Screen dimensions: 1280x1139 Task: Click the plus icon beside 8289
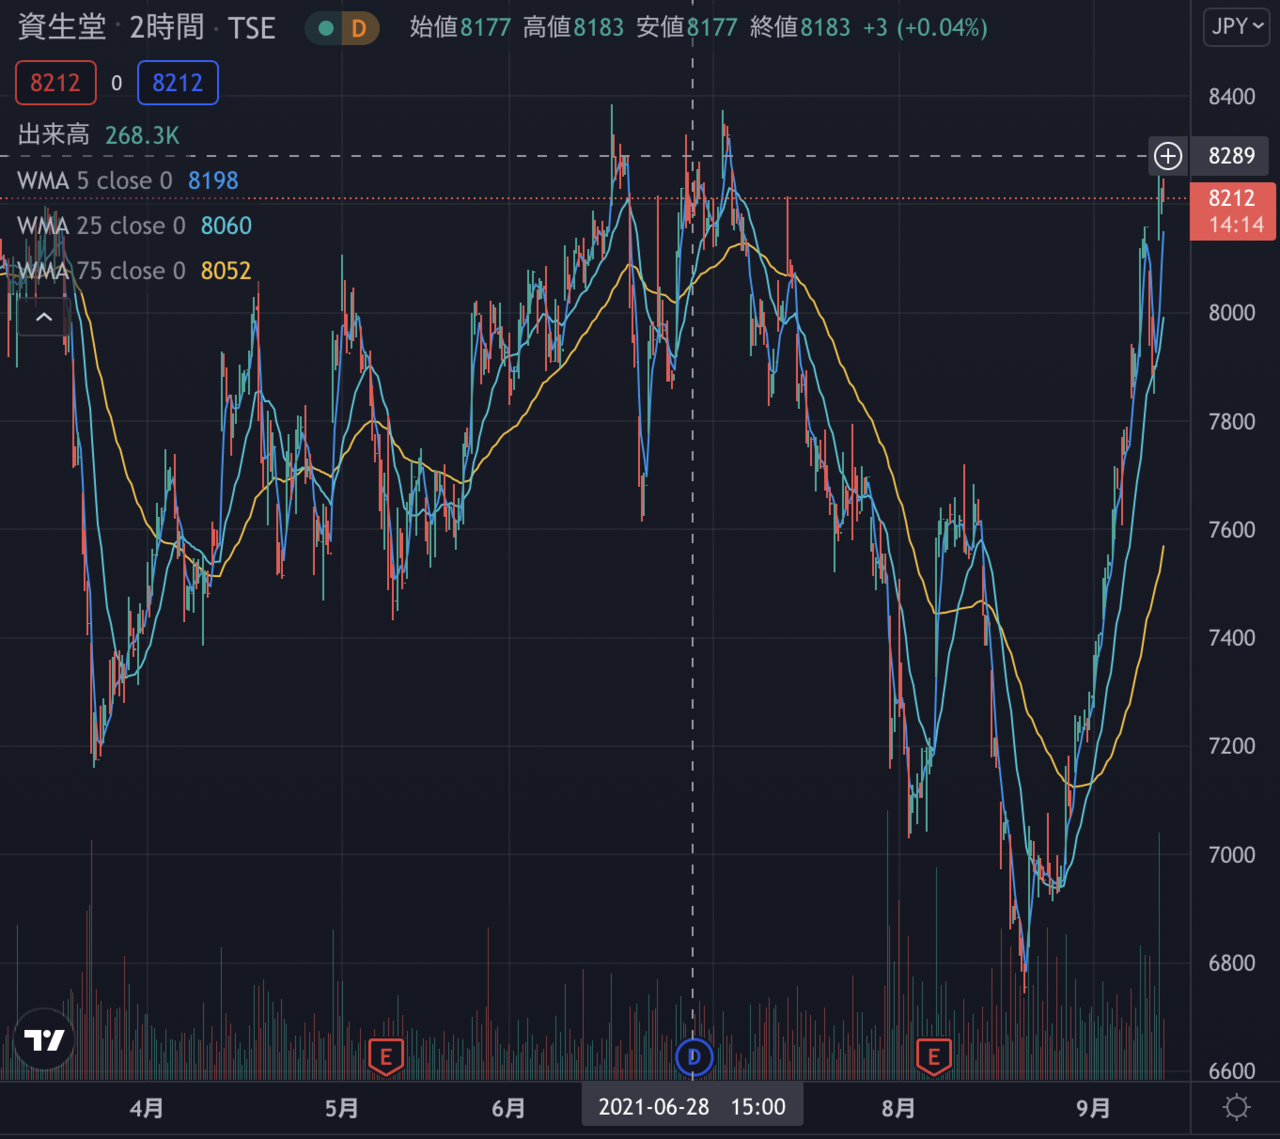(x=1168, y=156)
